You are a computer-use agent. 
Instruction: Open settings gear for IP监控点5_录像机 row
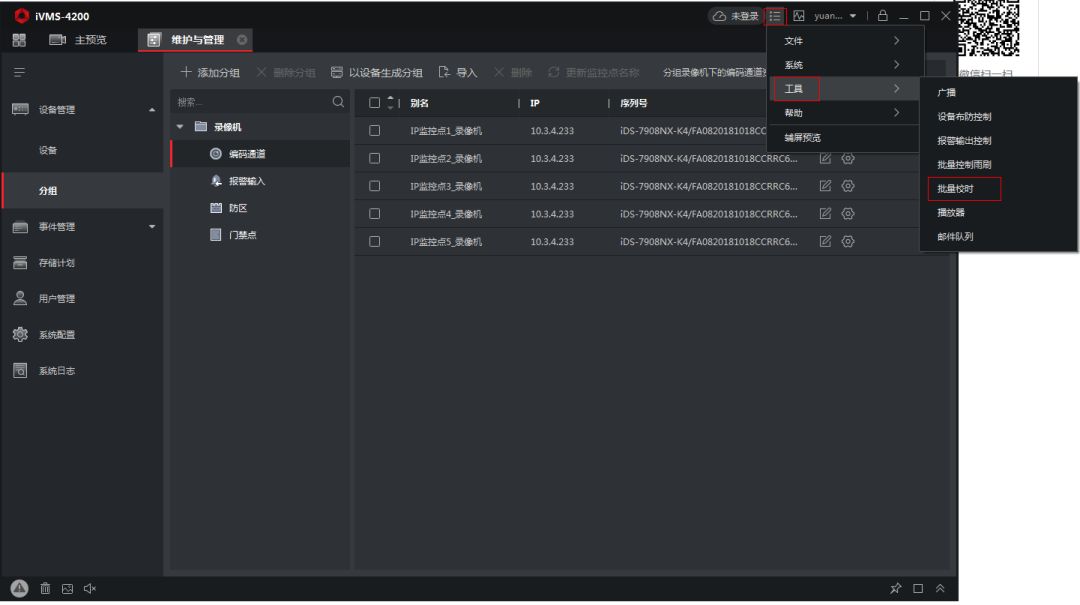[x=848, y=241]
